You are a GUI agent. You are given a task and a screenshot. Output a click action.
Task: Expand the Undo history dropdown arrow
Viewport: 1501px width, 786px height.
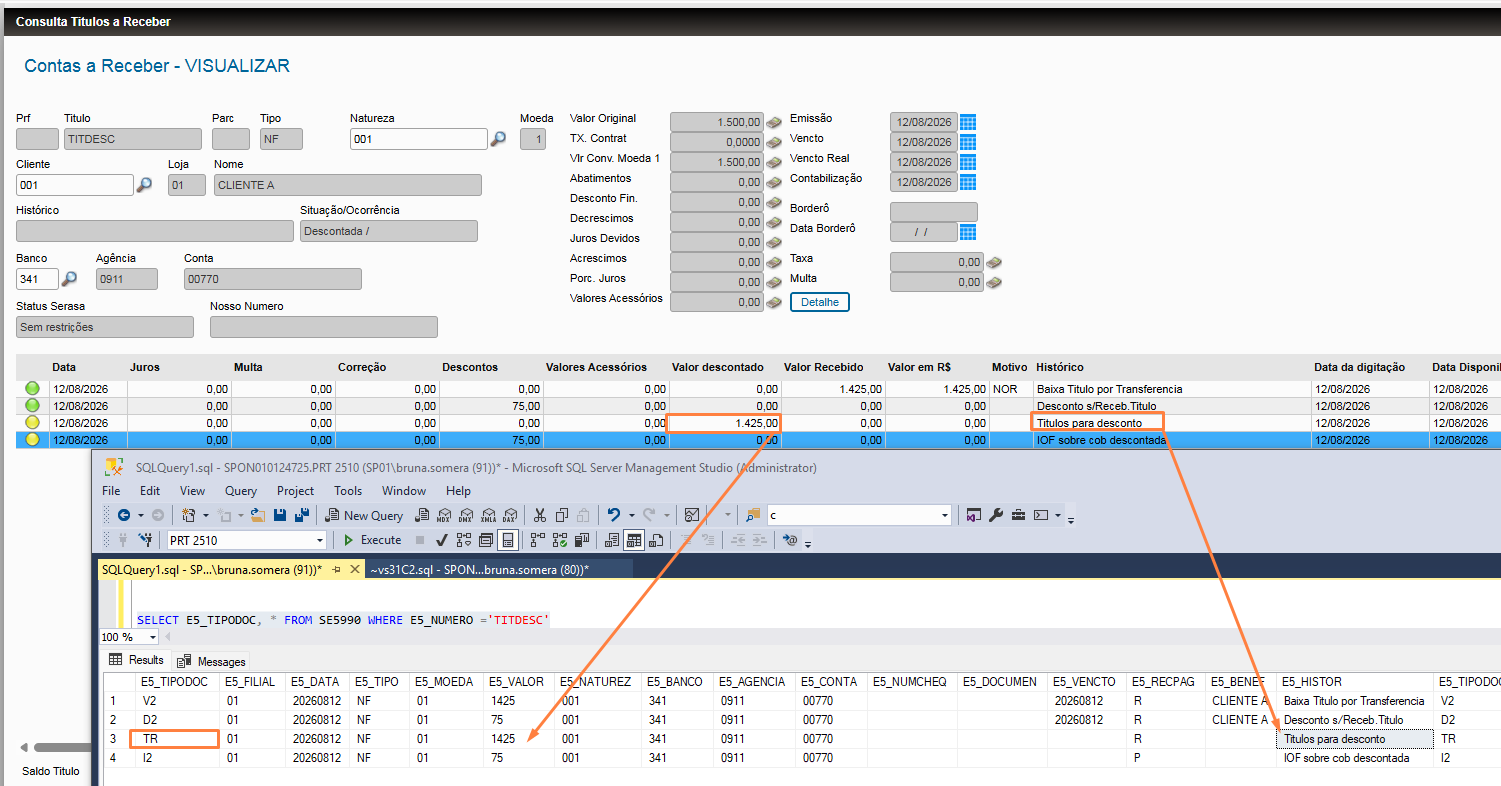(x=631, y=516)
